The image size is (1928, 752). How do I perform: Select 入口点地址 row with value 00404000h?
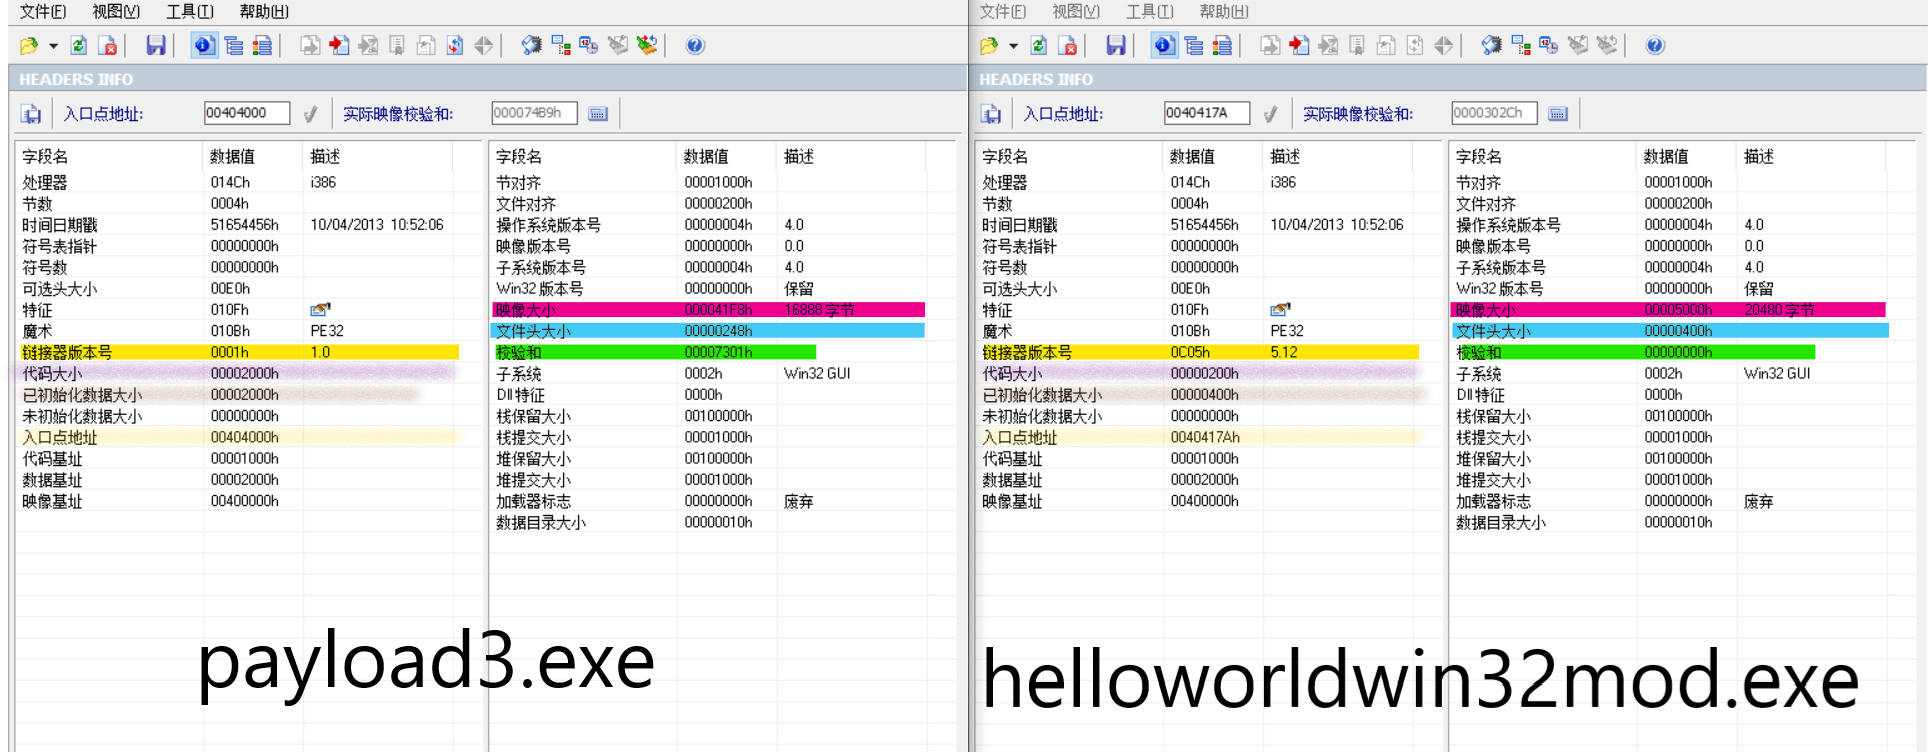pos(239,437)
